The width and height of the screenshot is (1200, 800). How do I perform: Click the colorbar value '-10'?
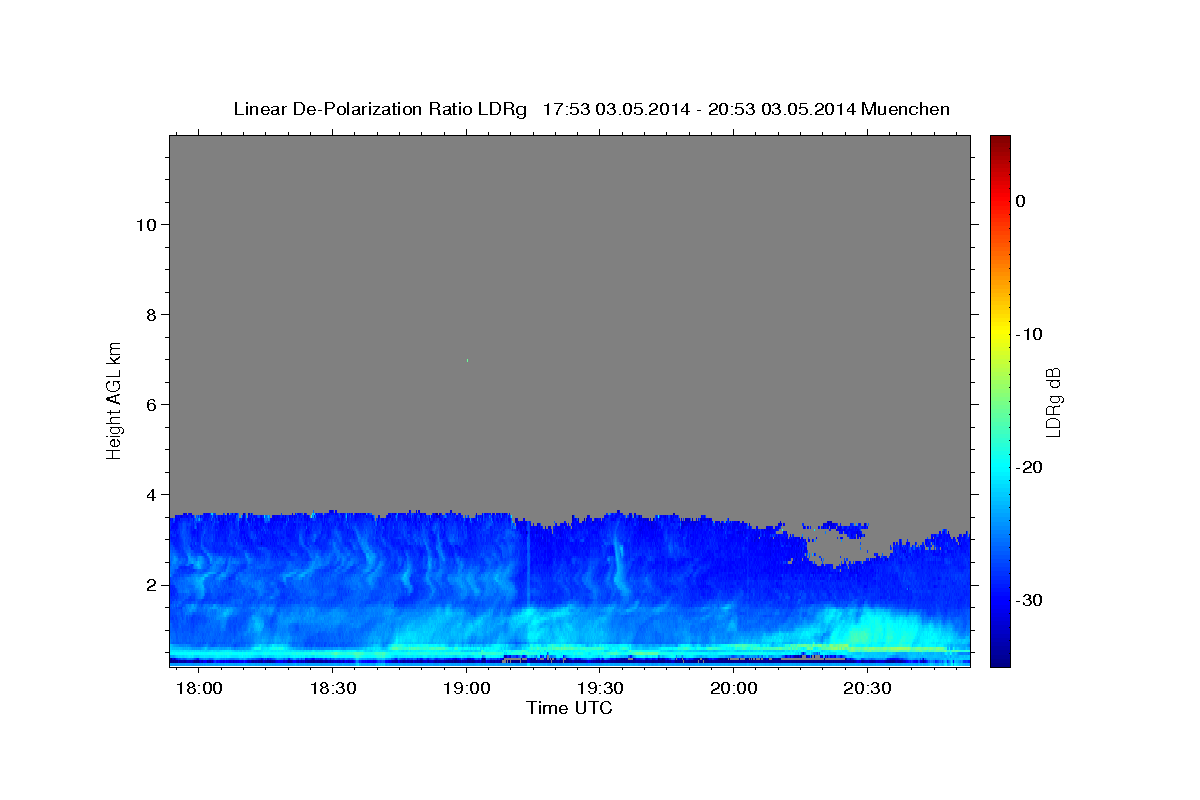pyautogui.click(x=1029, y=334)
